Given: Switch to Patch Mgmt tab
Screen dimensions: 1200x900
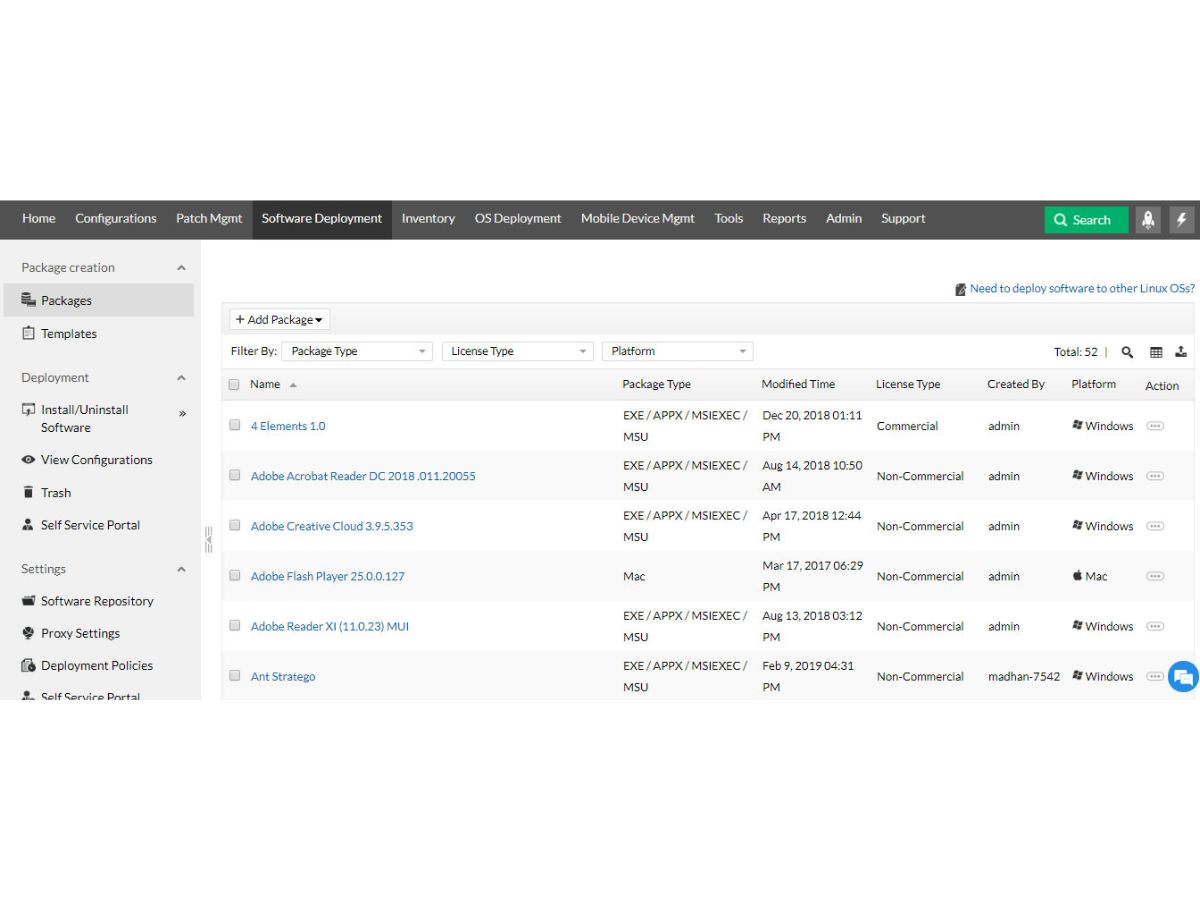Looking at the screenshot, I should coord(209,219).
